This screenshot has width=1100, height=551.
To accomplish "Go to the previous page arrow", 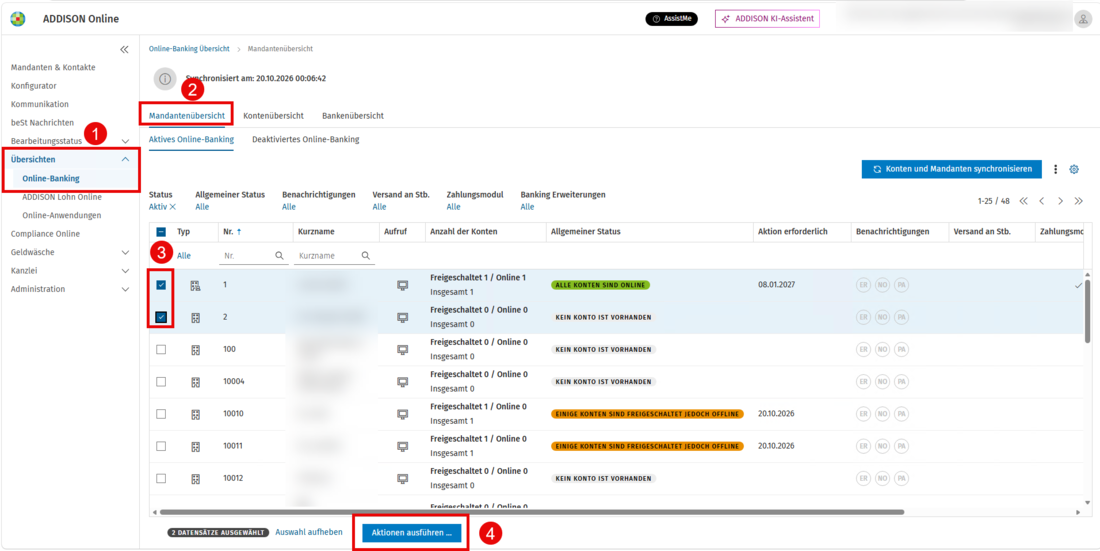I will click(x=1042, y=201).
